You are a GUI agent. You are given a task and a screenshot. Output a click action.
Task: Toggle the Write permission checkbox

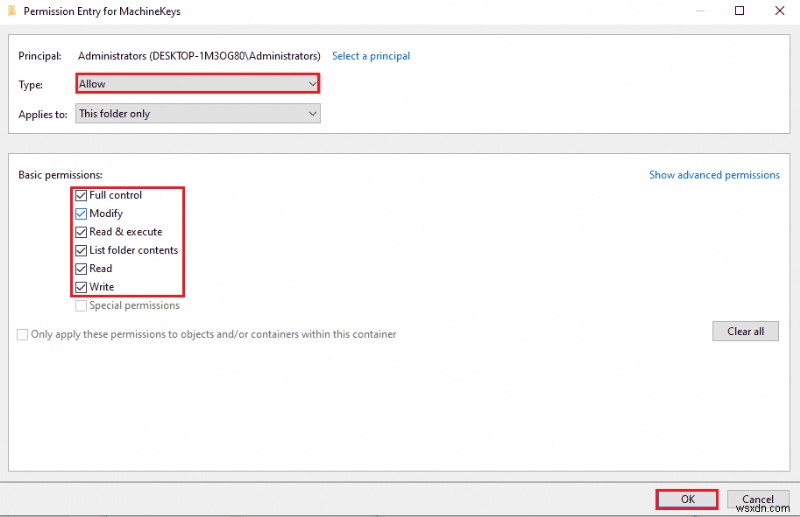(81, 287)
